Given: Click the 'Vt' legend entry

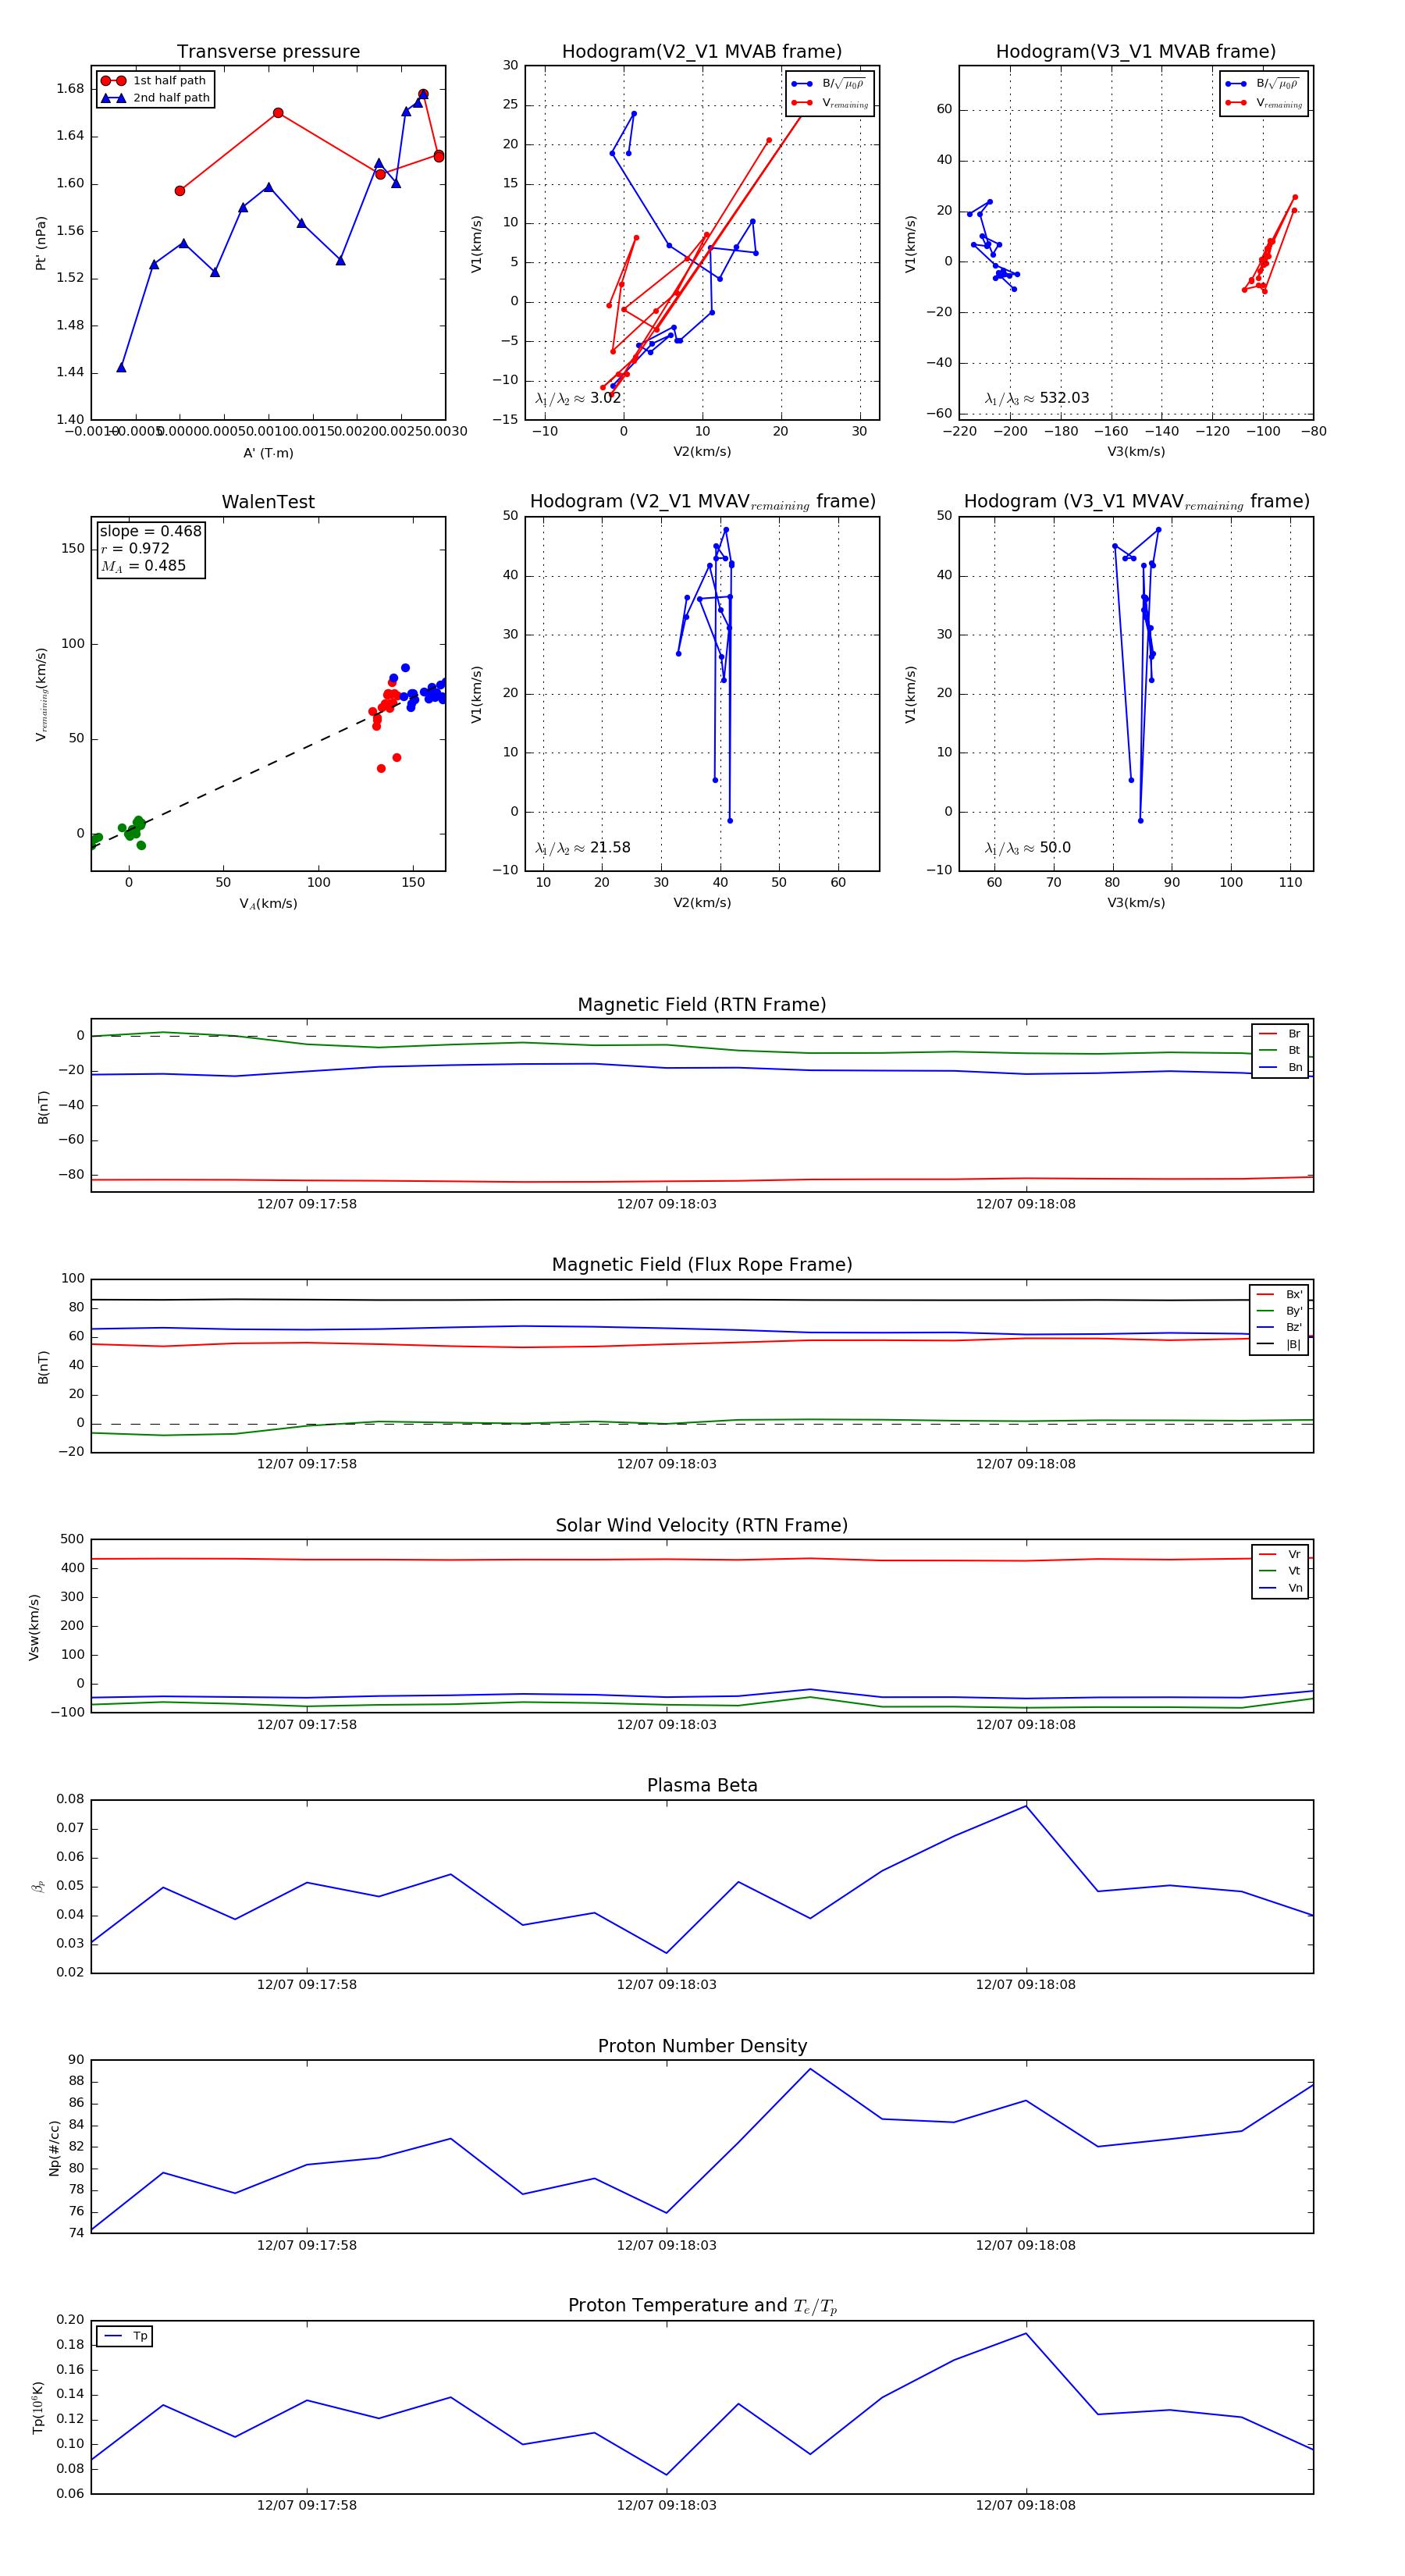Looking at the screenshot, I should click(x=1281, y=1571).
